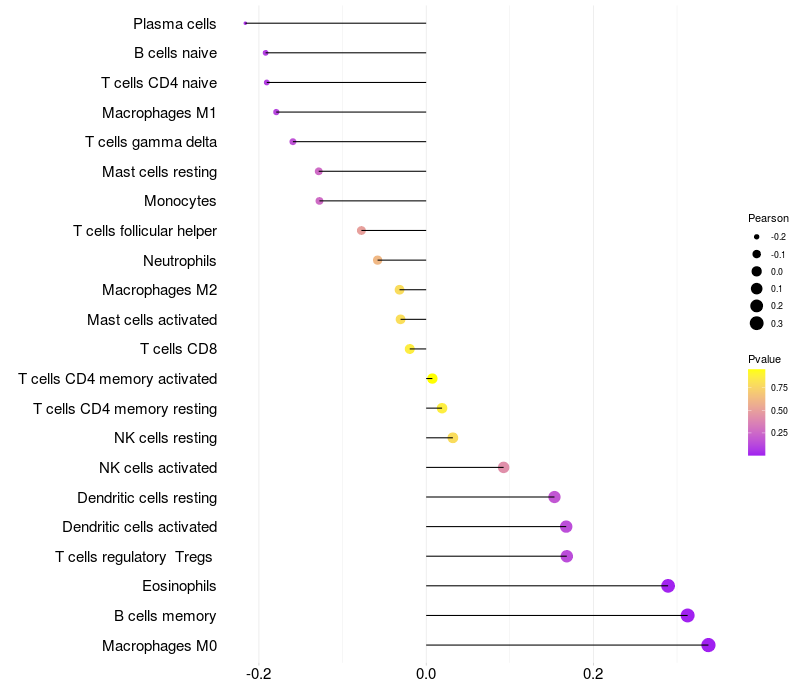
Task: Click the Pvalue color gradient bar
Action: pyautogui.click(x=757, y=412)
